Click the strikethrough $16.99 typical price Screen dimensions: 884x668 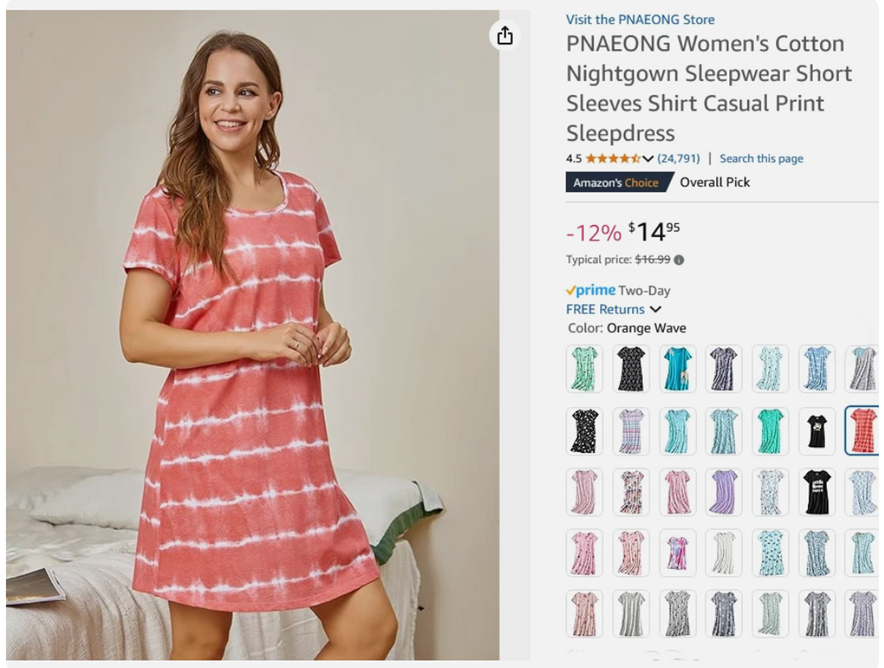click(x=652, y=259)
